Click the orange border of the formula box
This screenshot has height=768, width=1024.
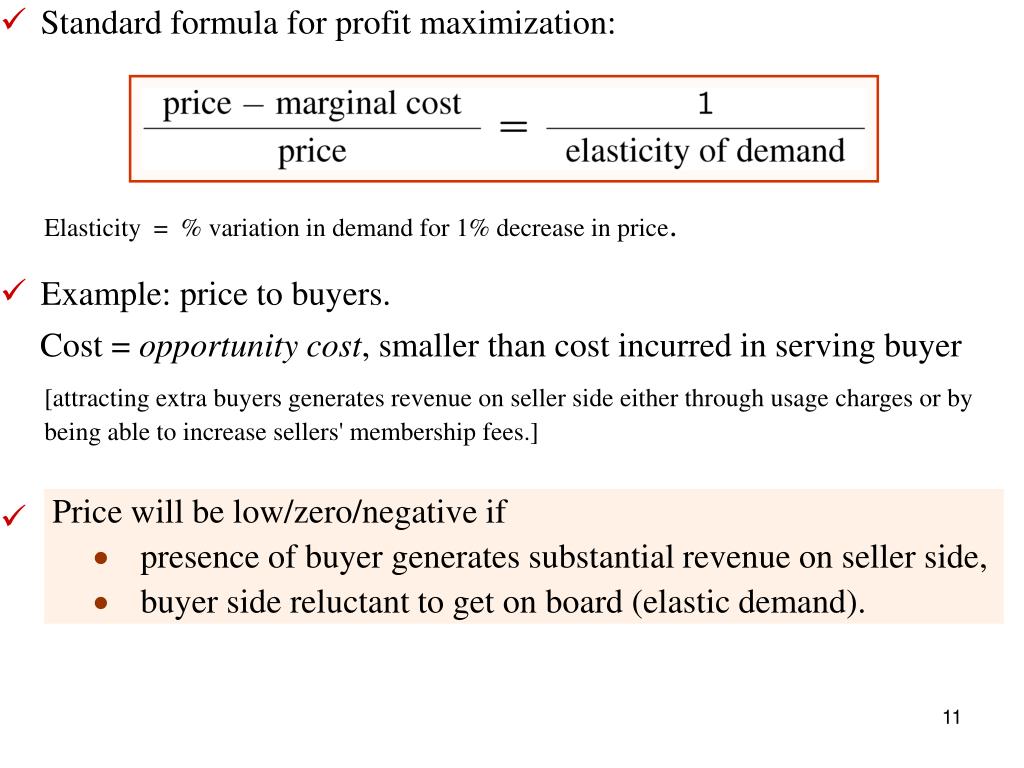click(504, 77)
